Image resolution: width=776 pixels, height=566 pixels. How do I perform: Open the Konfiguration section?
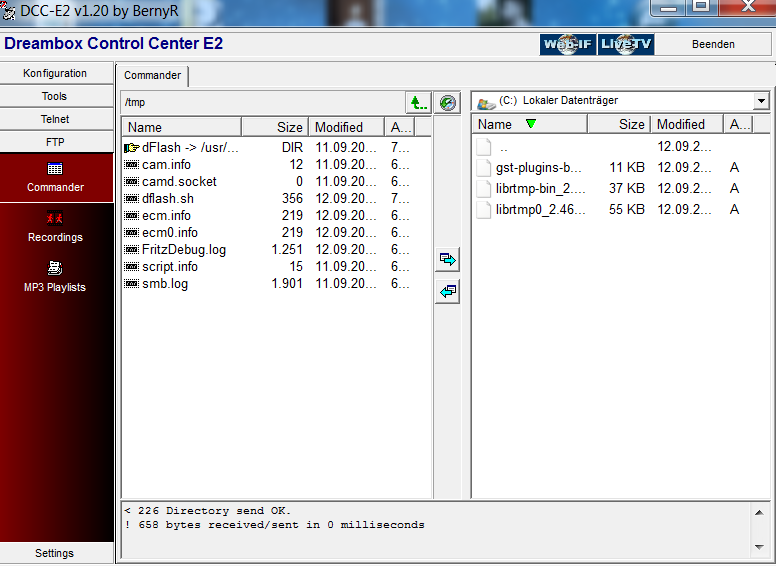tap(55, 73)
